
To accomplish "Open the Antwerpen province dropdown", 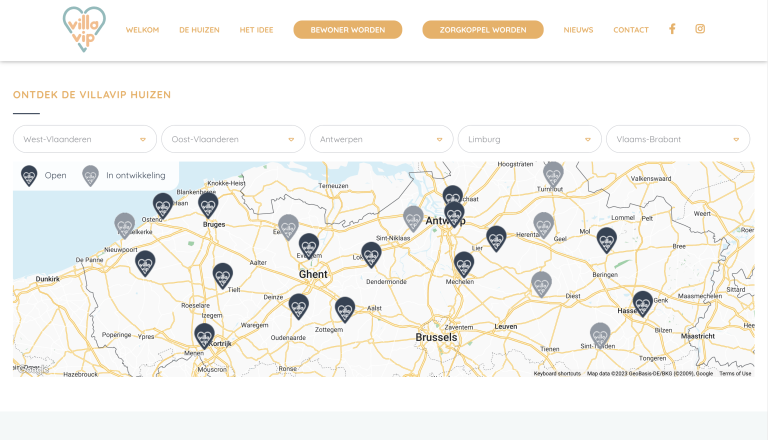I will [382, 139].
